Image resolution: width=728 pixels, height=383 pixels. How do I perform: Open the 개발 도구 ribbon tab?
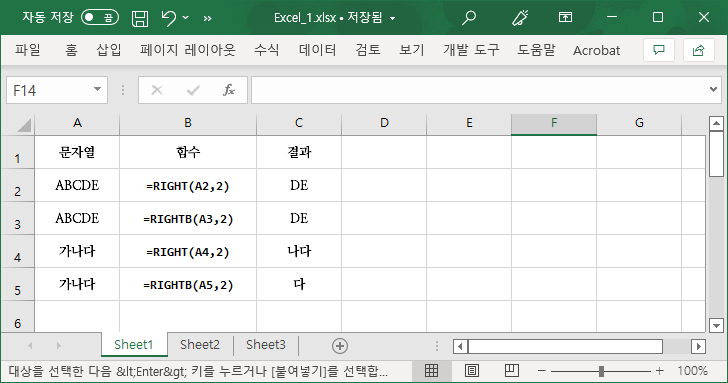coord(471,50)
